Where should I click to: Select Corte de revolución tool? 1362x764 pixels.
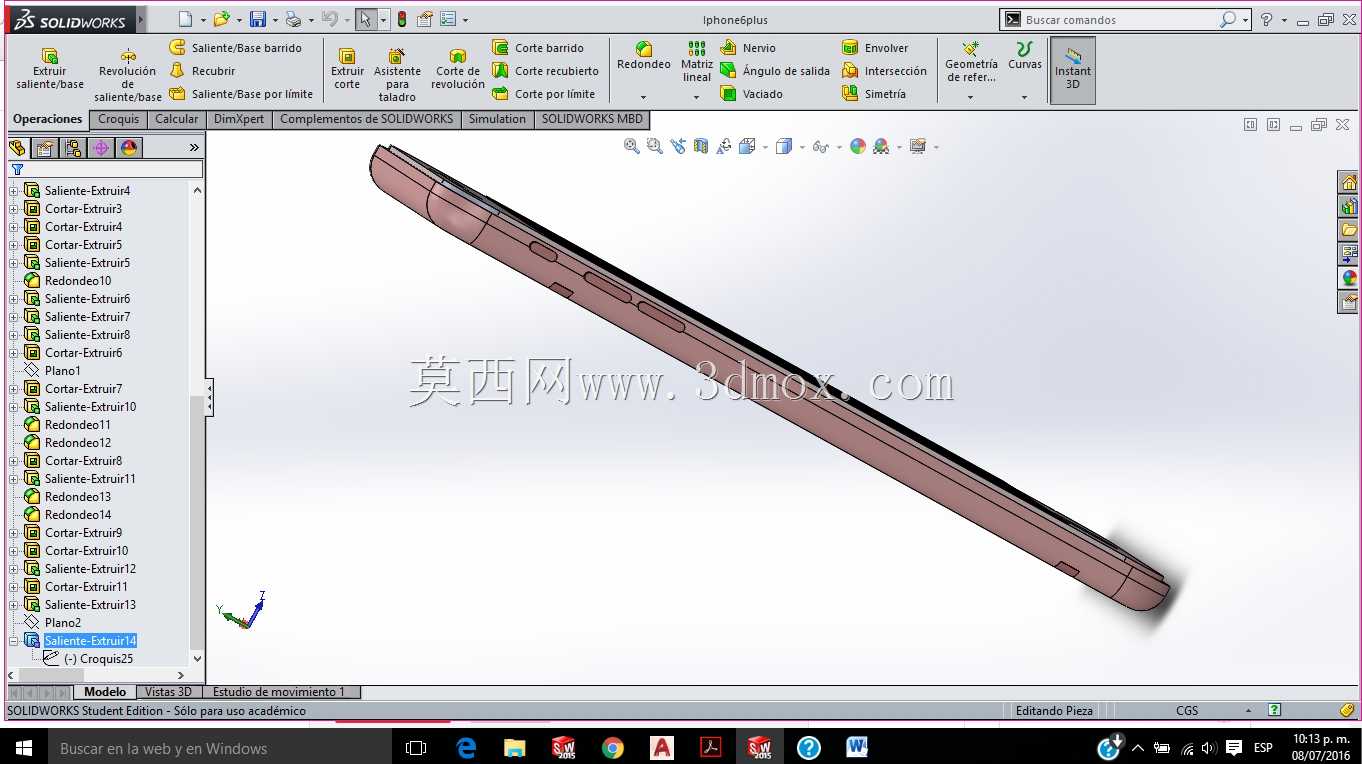point(458,68)
